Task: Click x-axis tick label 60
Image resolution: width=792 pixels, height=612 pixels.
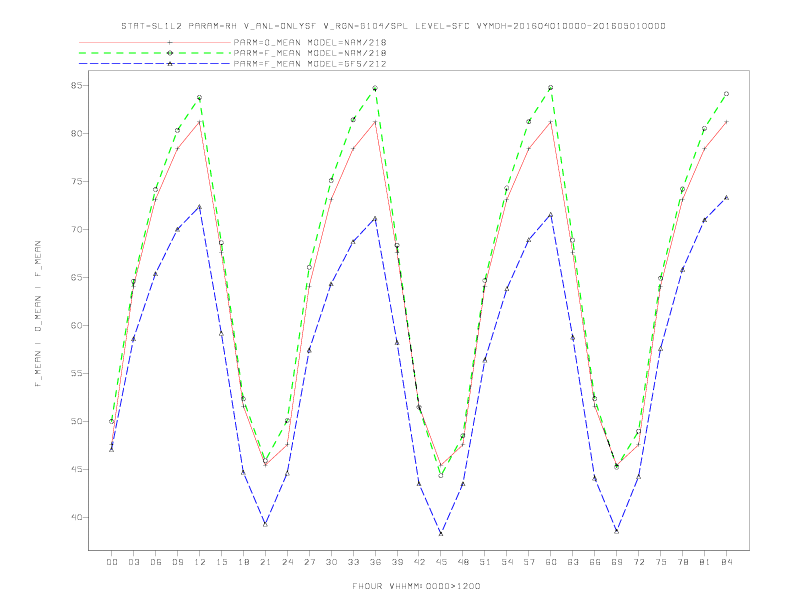Action: (x=551, y=562)
